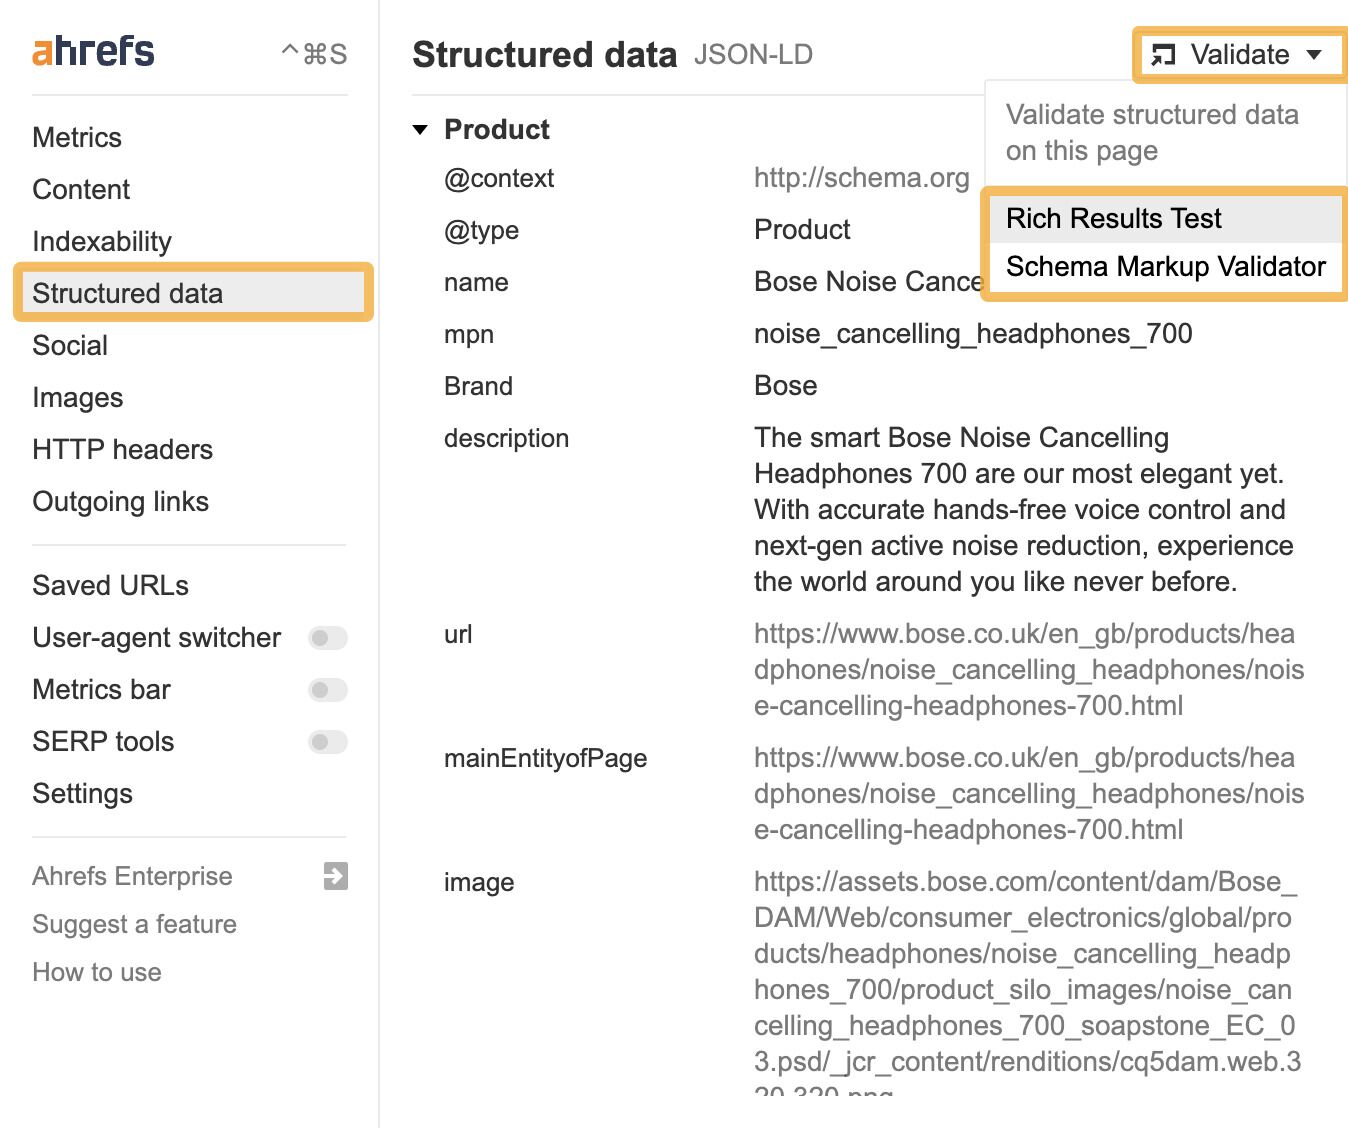Select Structured data in sidebar
Viewport: 1348px width, 1128px height.
pyautogui.click(x=128, y=293)
